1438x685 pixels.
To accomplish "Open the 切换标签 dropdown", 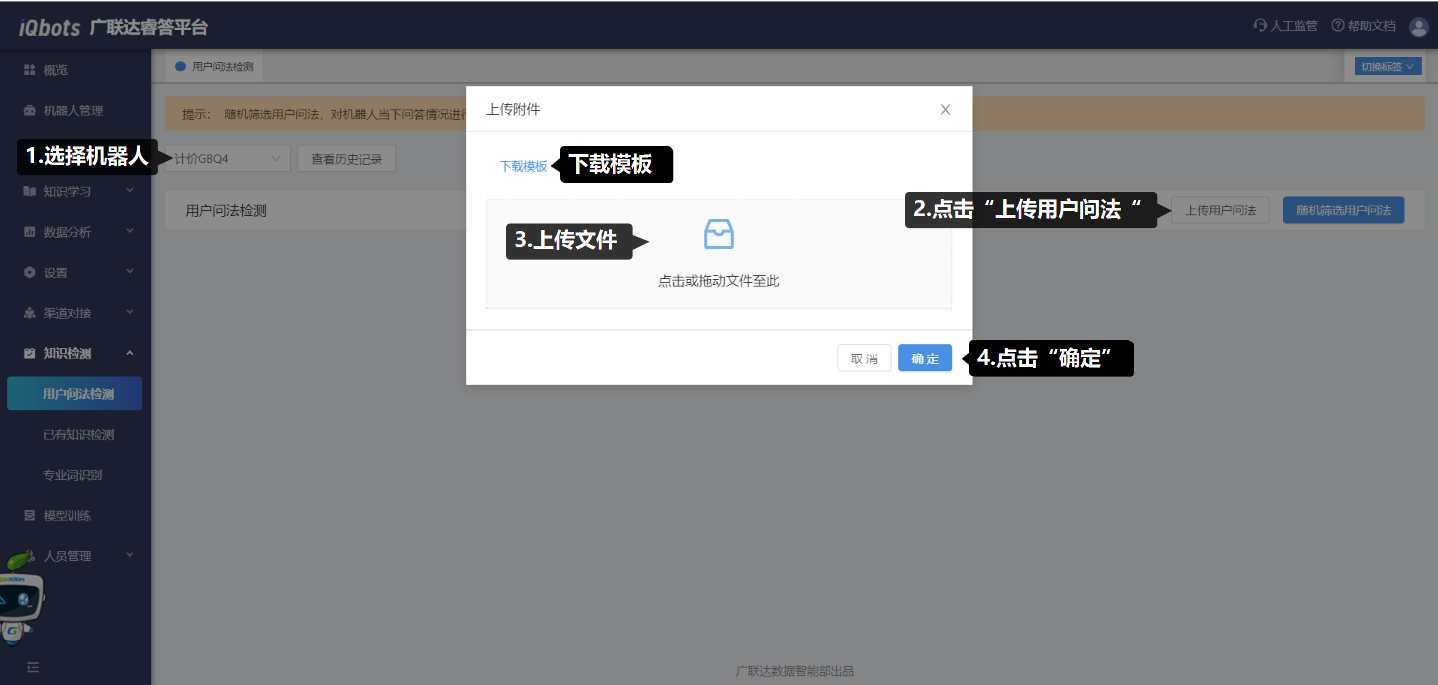I will point(1387,66).
